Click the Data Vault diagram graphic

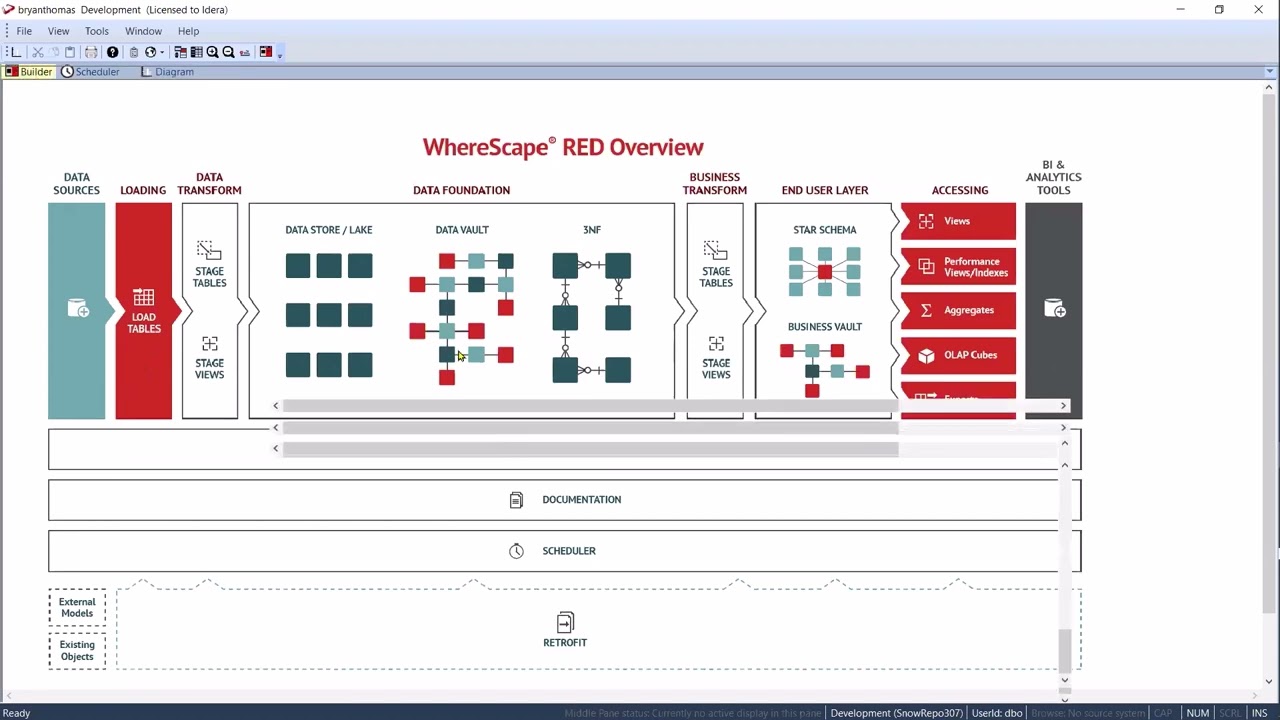(462, 318)
